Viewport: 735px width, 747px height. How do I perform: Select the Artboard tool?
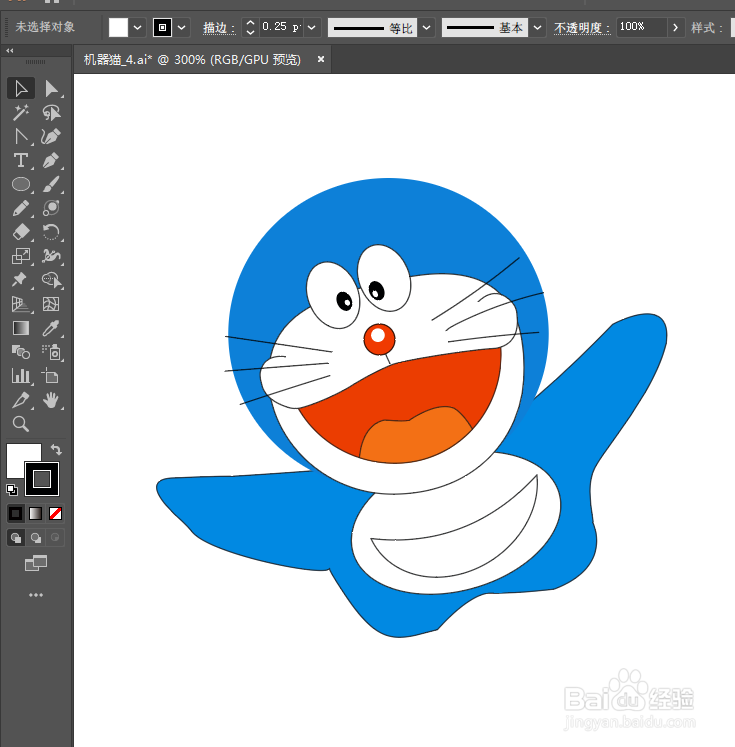[51, 376]
